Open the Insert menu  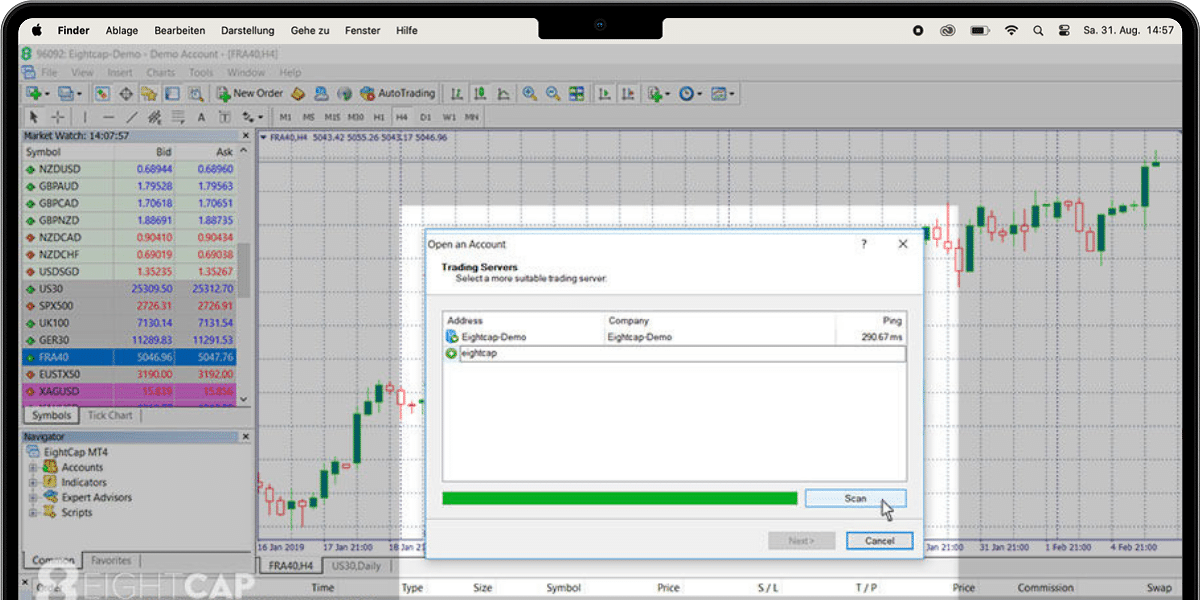[120, 72]
